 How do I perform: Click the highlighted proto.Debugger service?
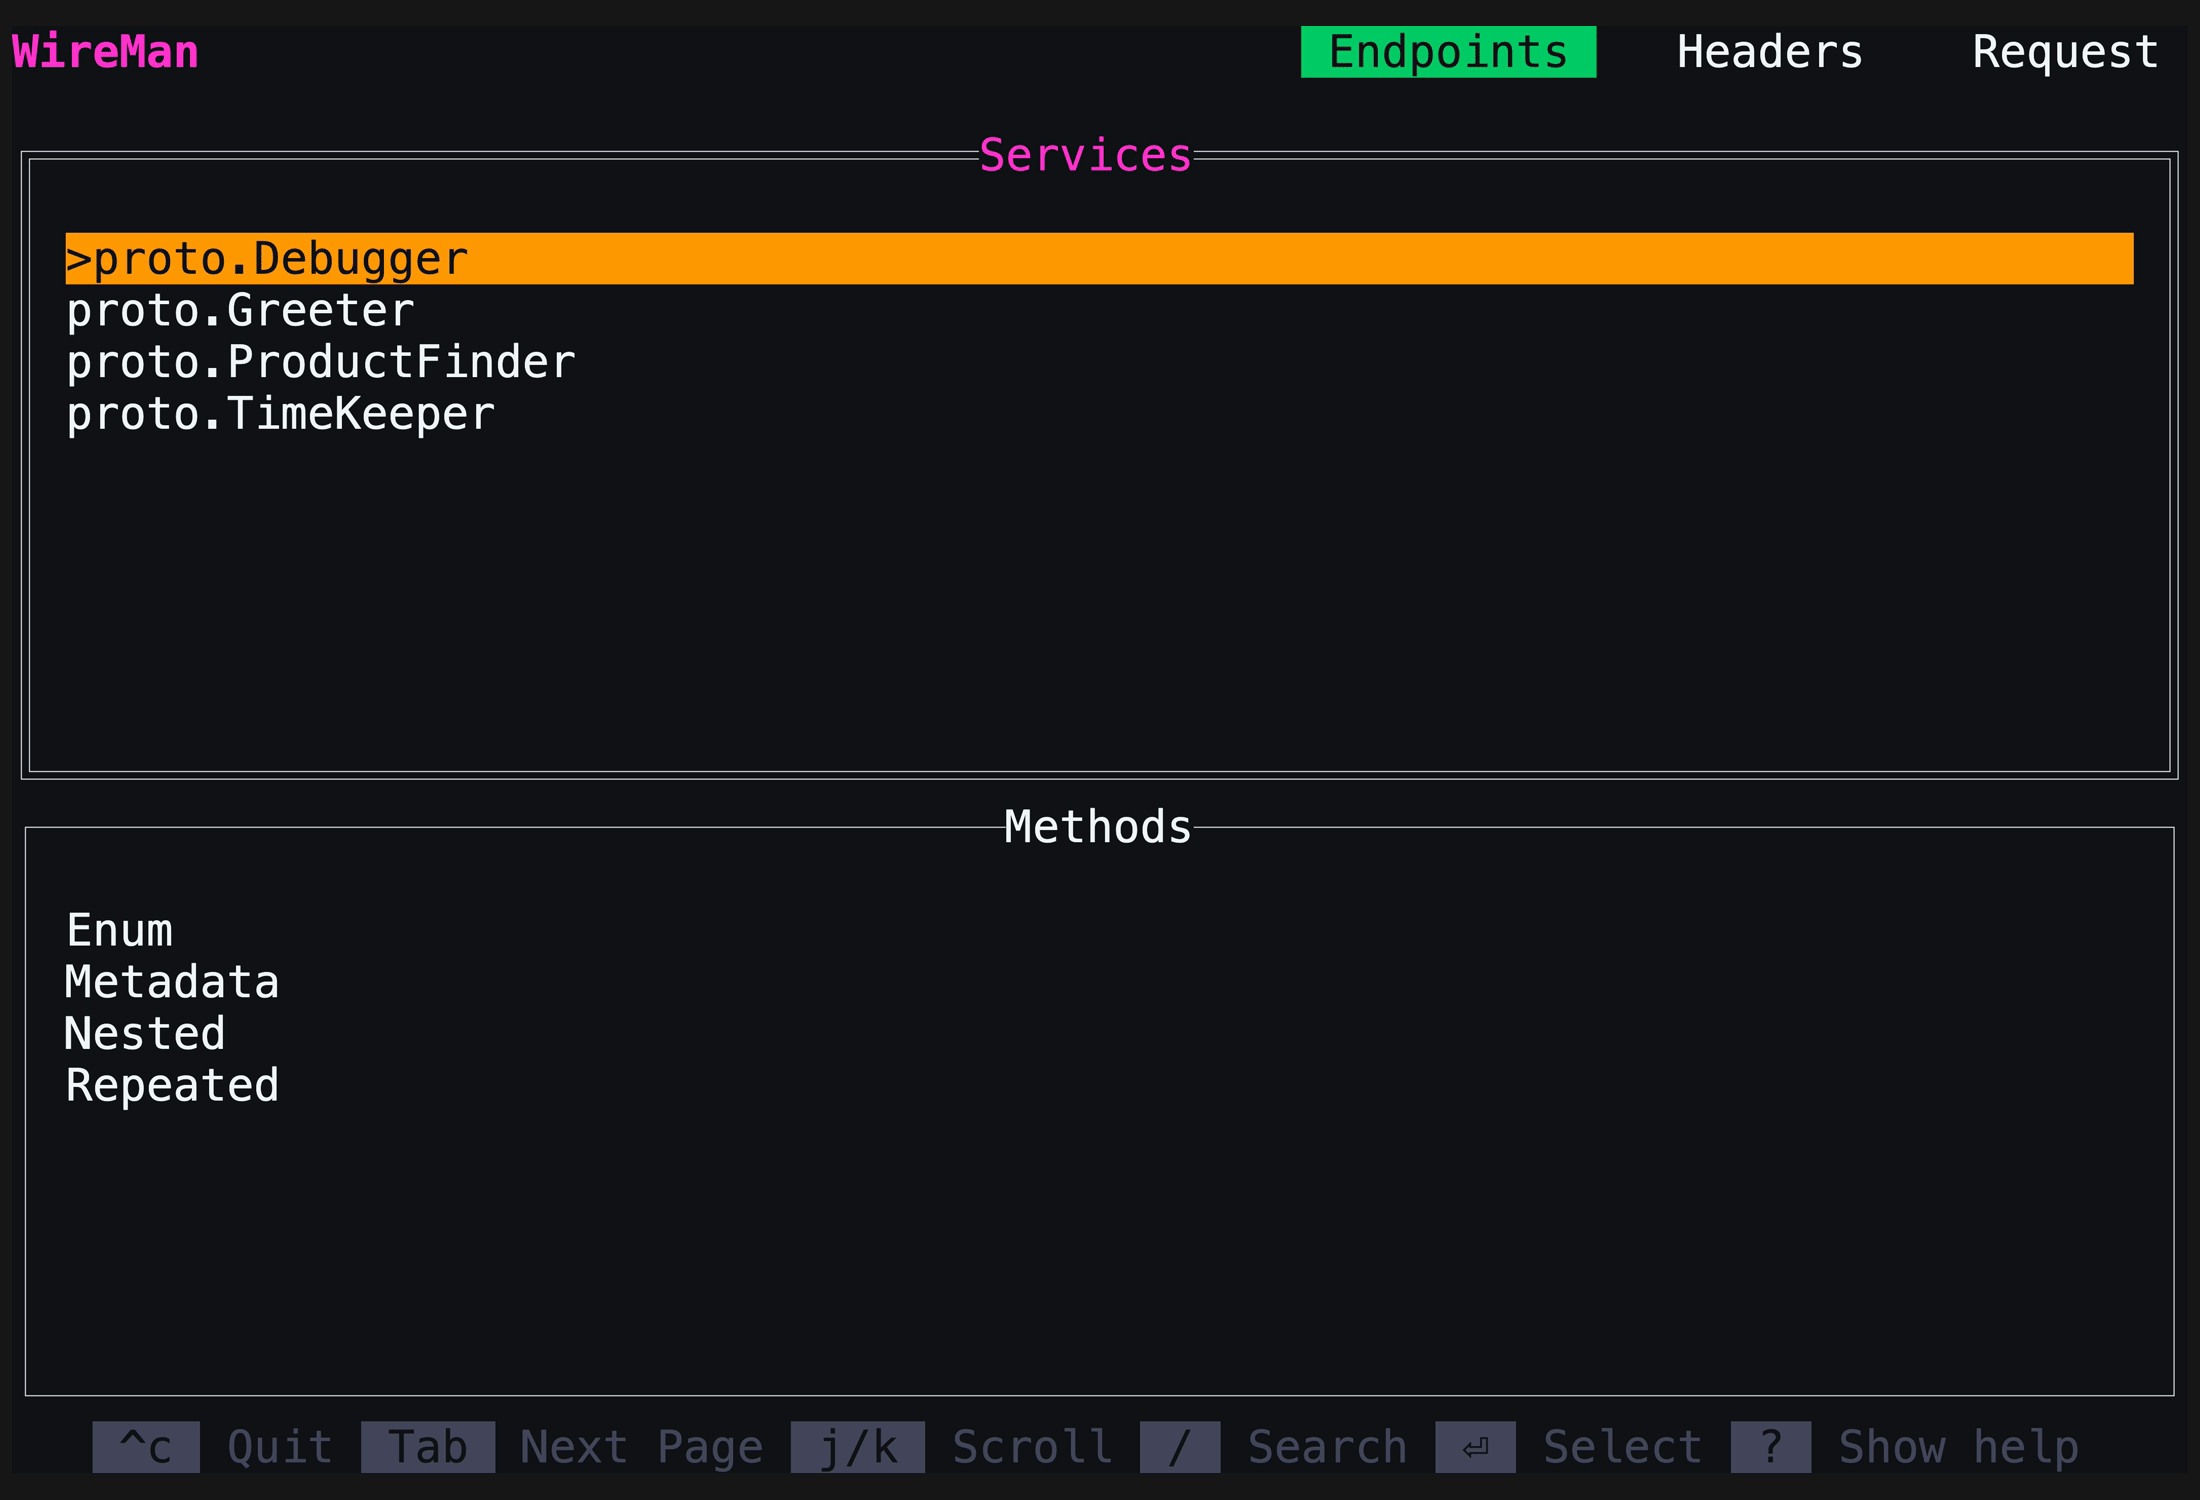tap(266, 258)
